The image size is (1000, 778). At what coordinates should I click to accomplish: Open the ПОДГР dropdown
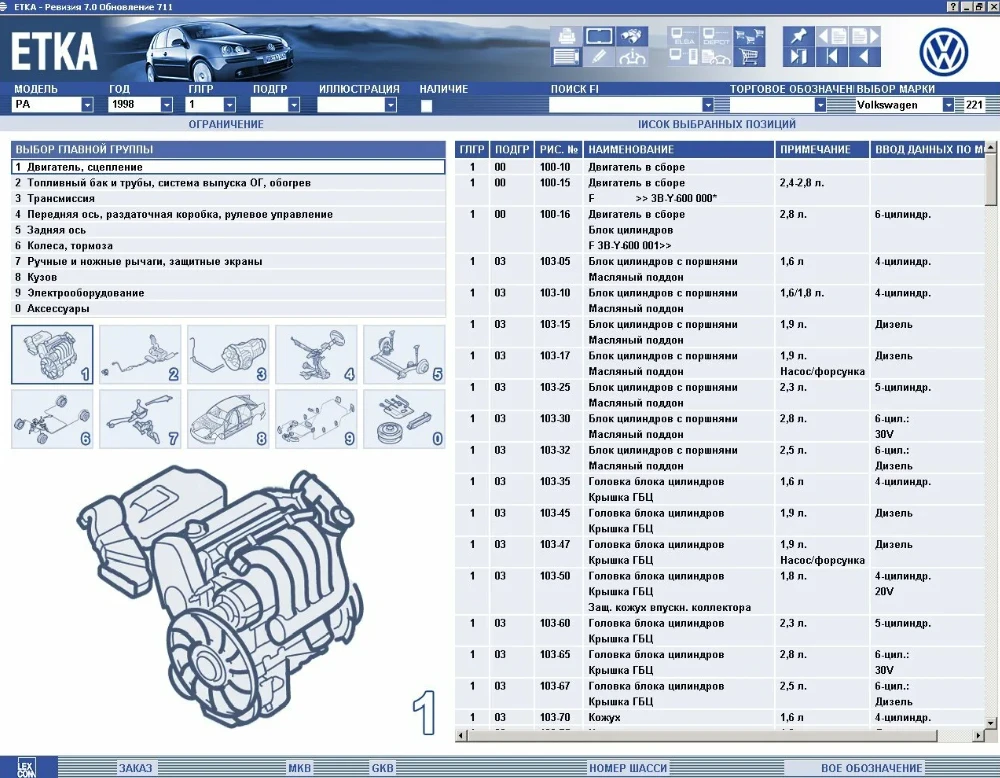pyautogui.click(x=293, y=105)
